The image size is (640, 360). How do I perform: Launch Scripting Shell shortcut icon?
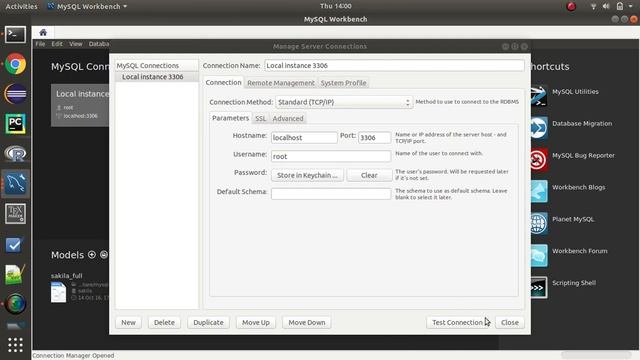click(539, 287)
